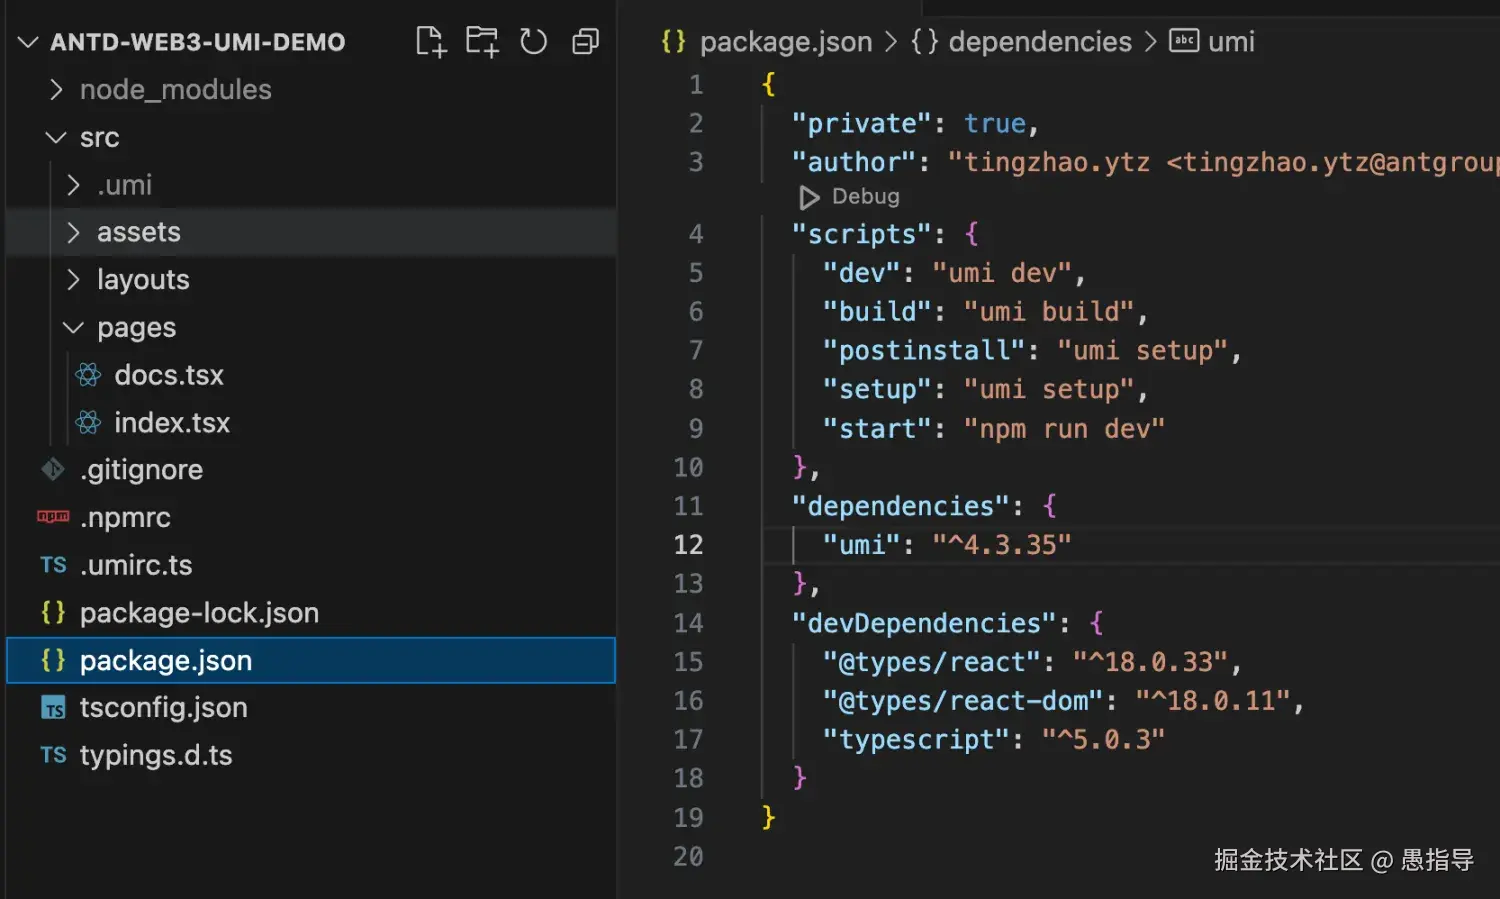Collapse the src folder
The width and height of the screenshot is (1500, 899).
coord(57,138)
